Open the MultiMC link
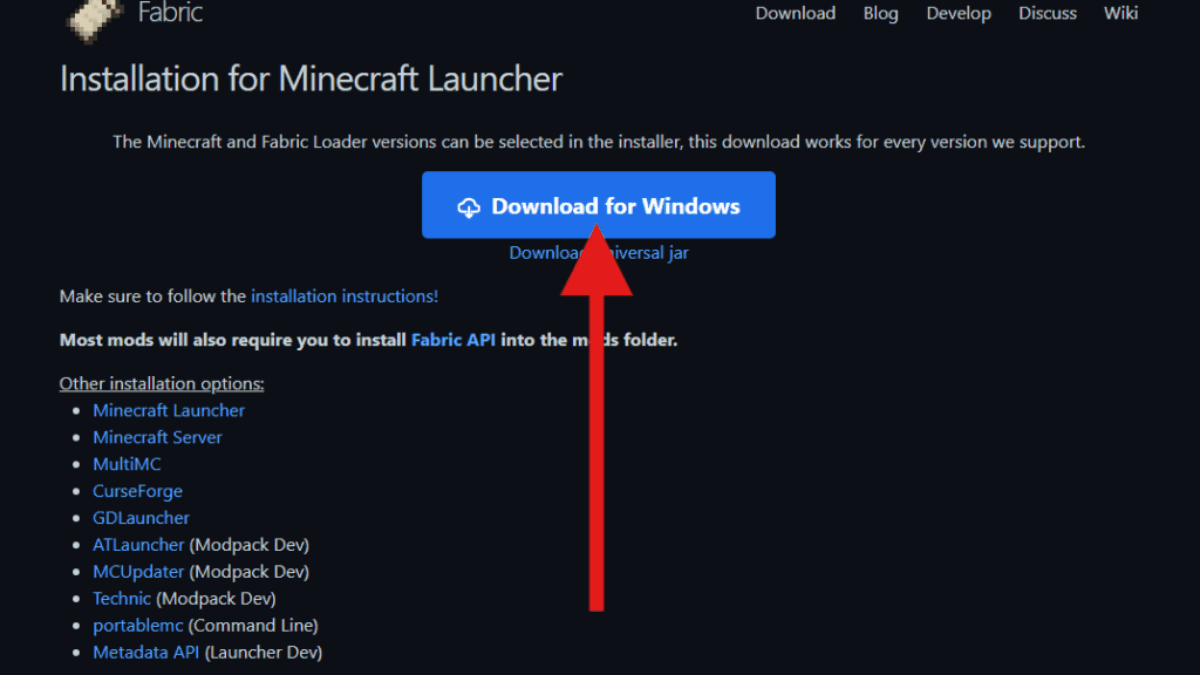The height and width of the screenshot is (675, 1200). tap(126, 464)
